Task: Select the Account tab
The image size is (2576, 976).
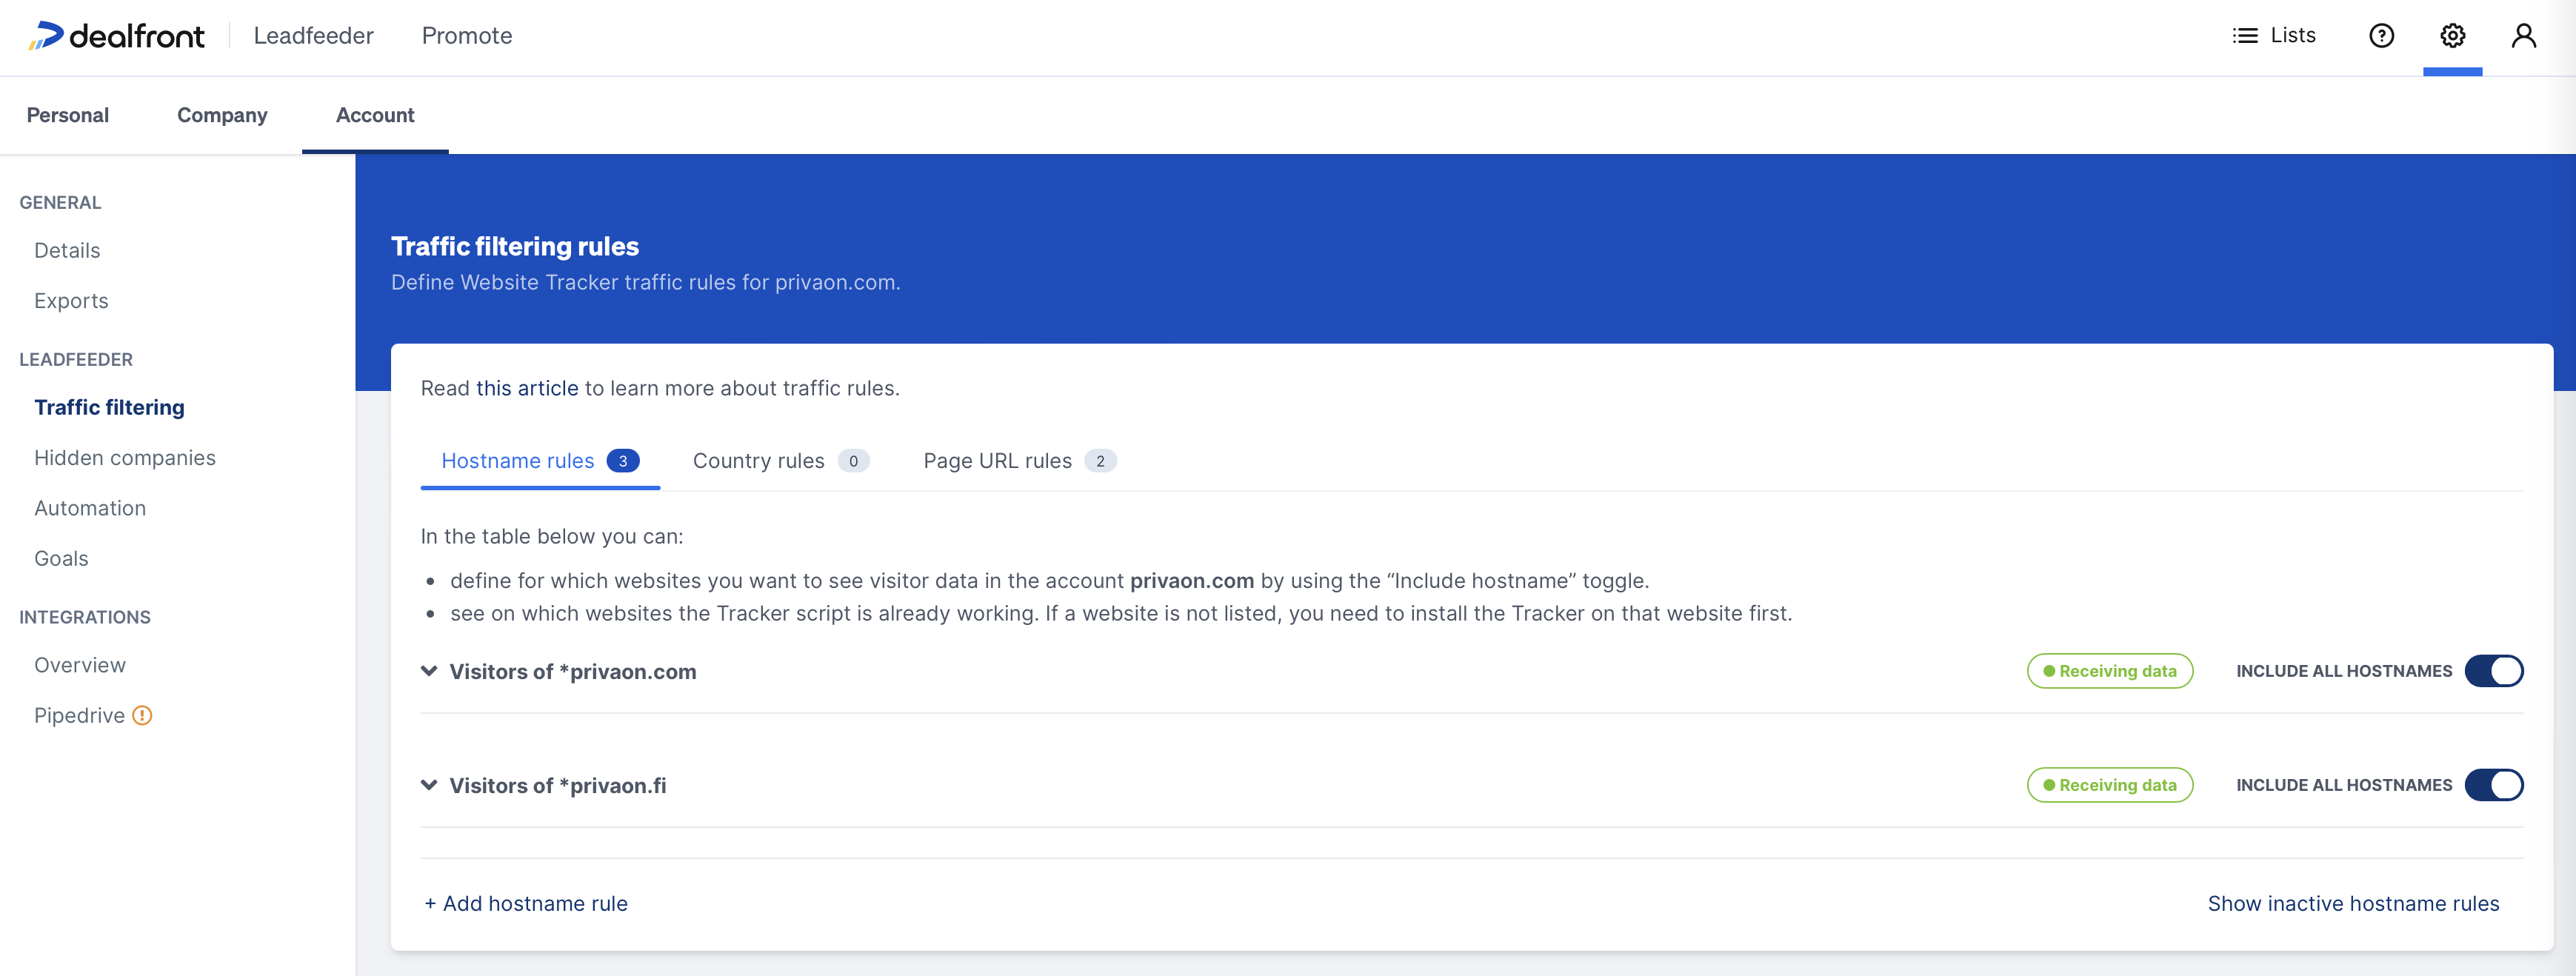Action: 375,115
